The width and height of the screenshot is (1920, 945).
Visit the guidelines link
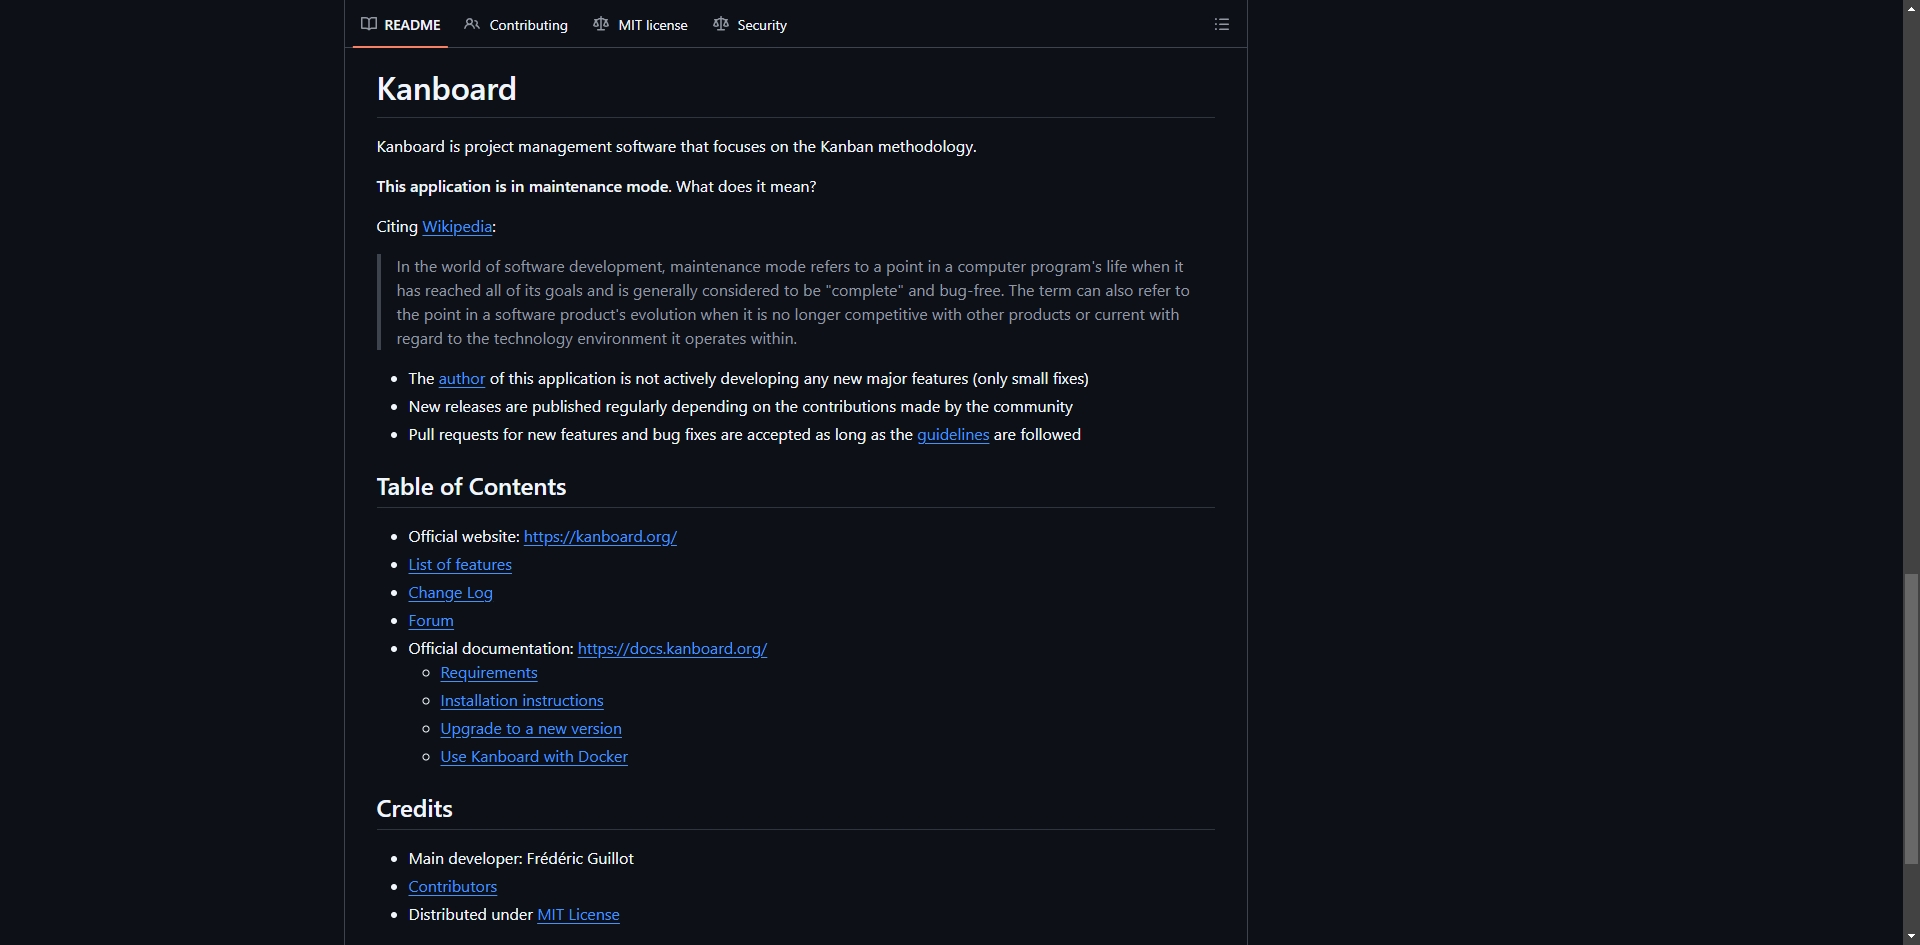pos(953,435)
